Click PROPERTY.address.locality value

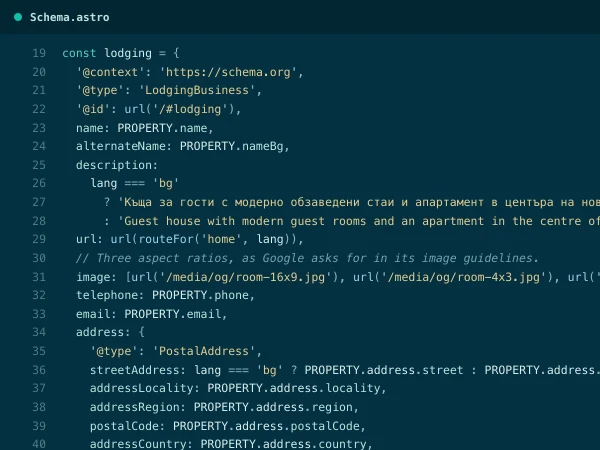point(293,388)
